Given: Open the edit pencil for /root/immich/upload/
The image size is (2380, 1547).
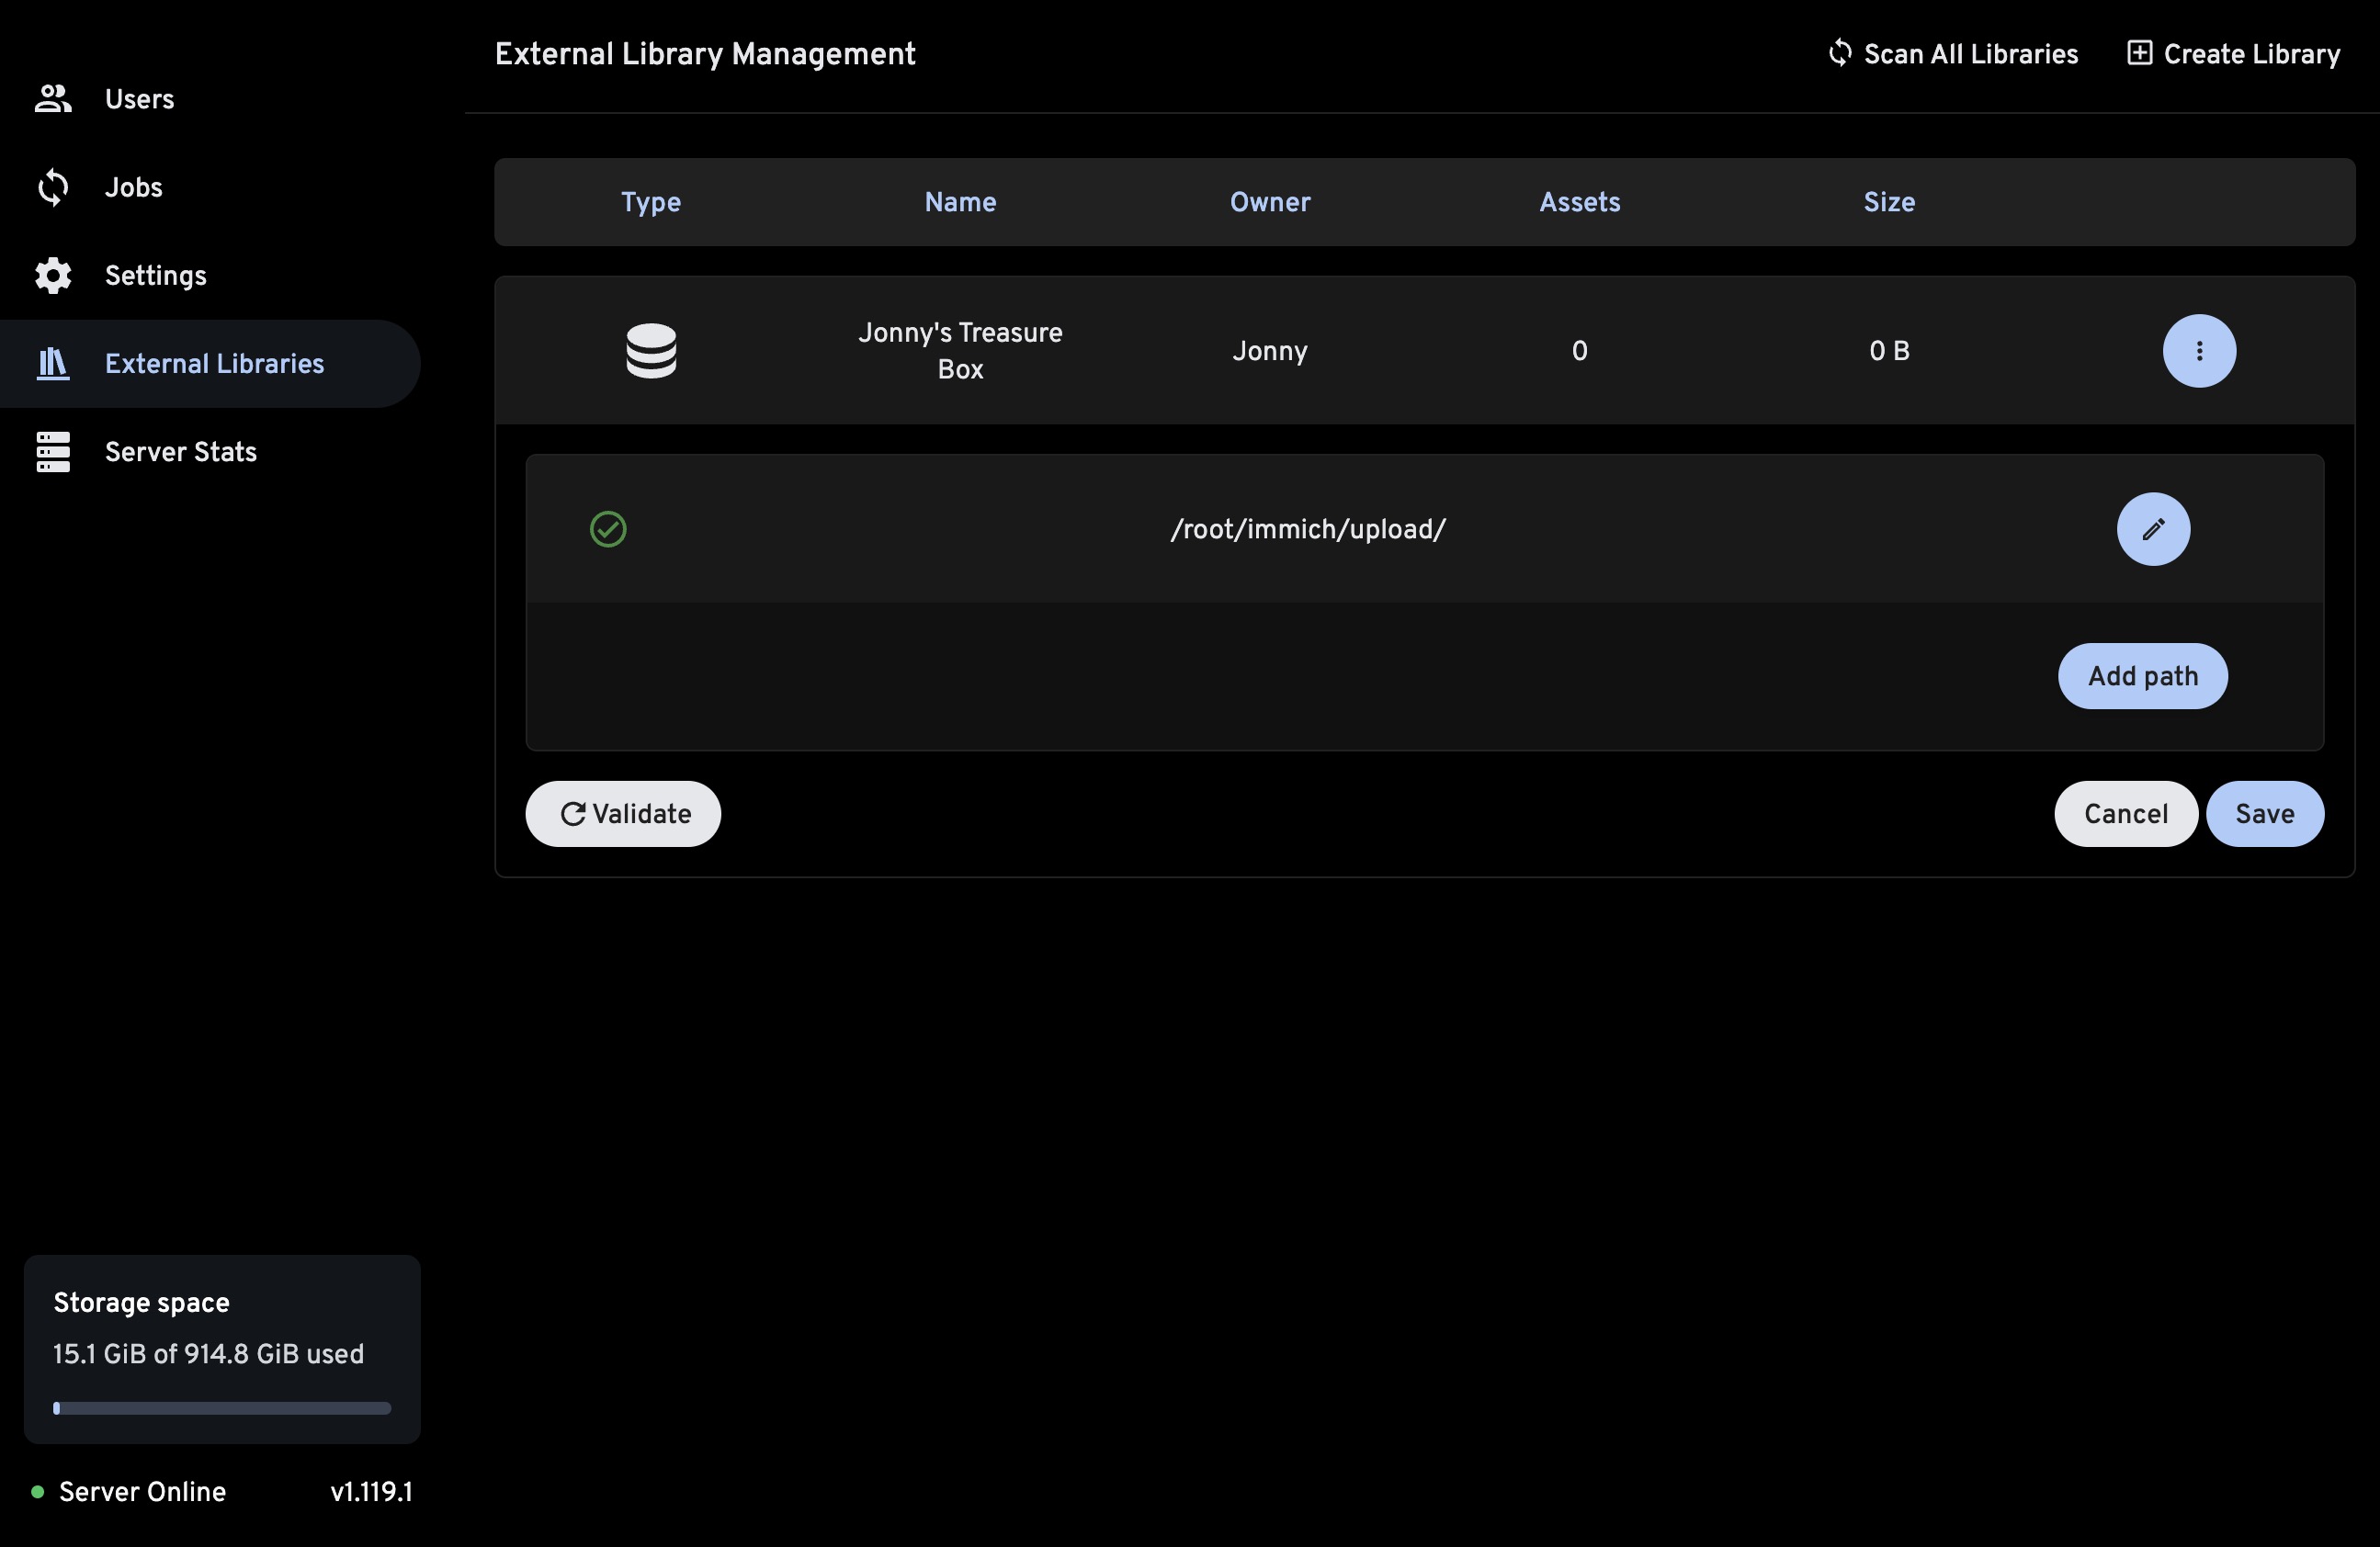Looking at the screenshot, I should (2153, 529).
